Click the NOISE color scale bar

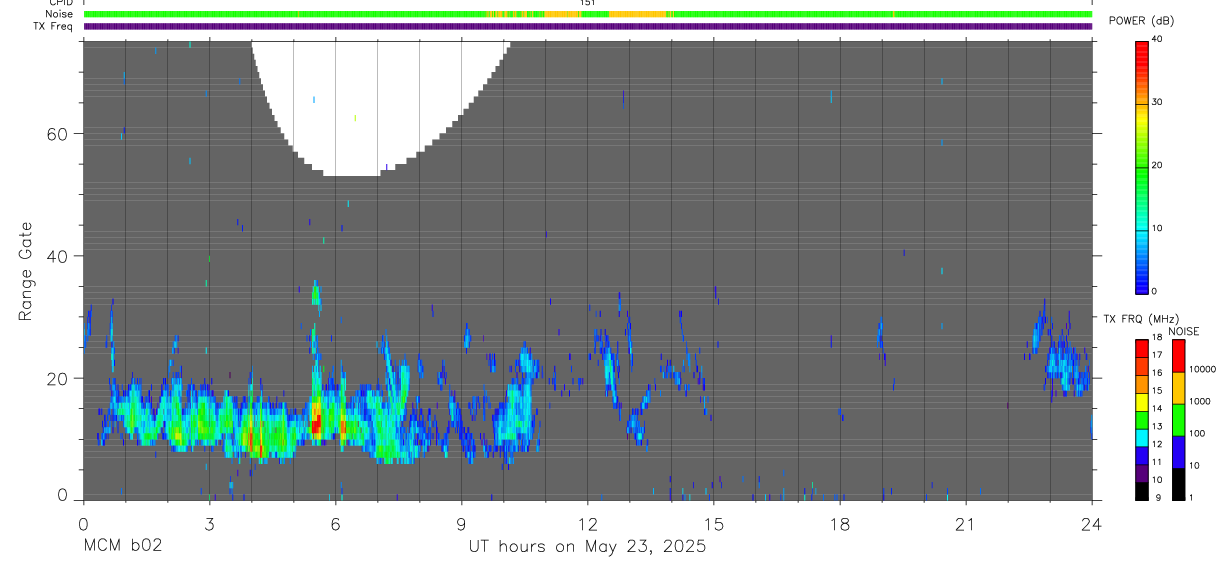pyautogui.click(x=1178, y=419)
